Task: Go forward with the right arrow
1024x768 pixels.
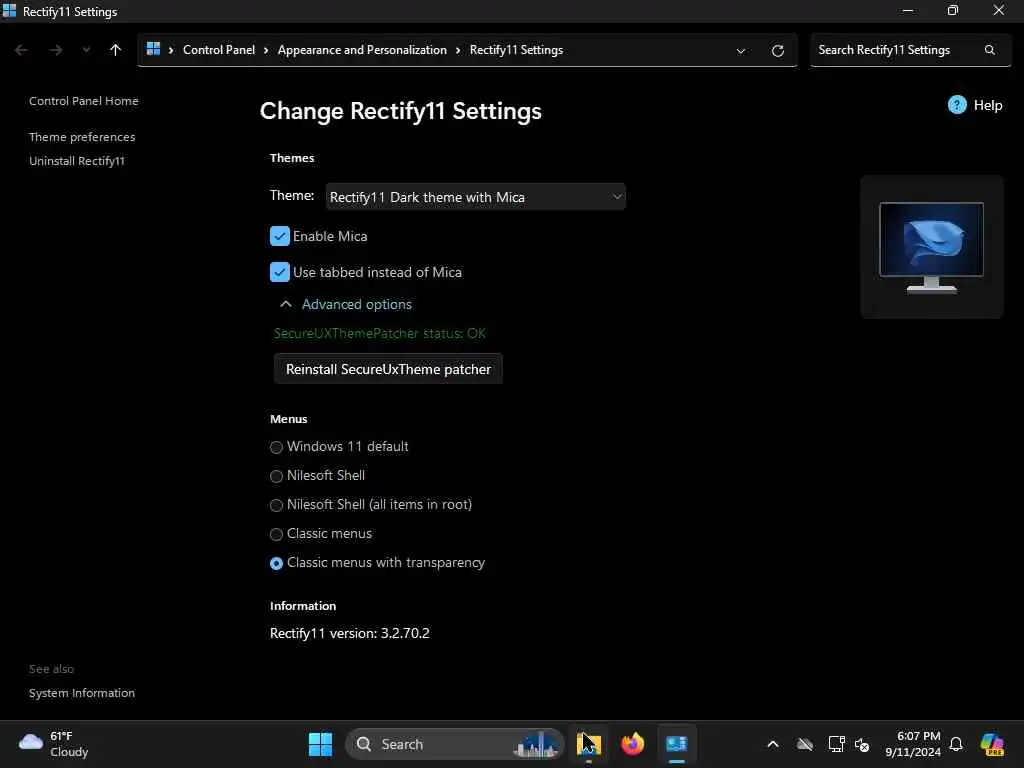Action: tap(56, 50)
